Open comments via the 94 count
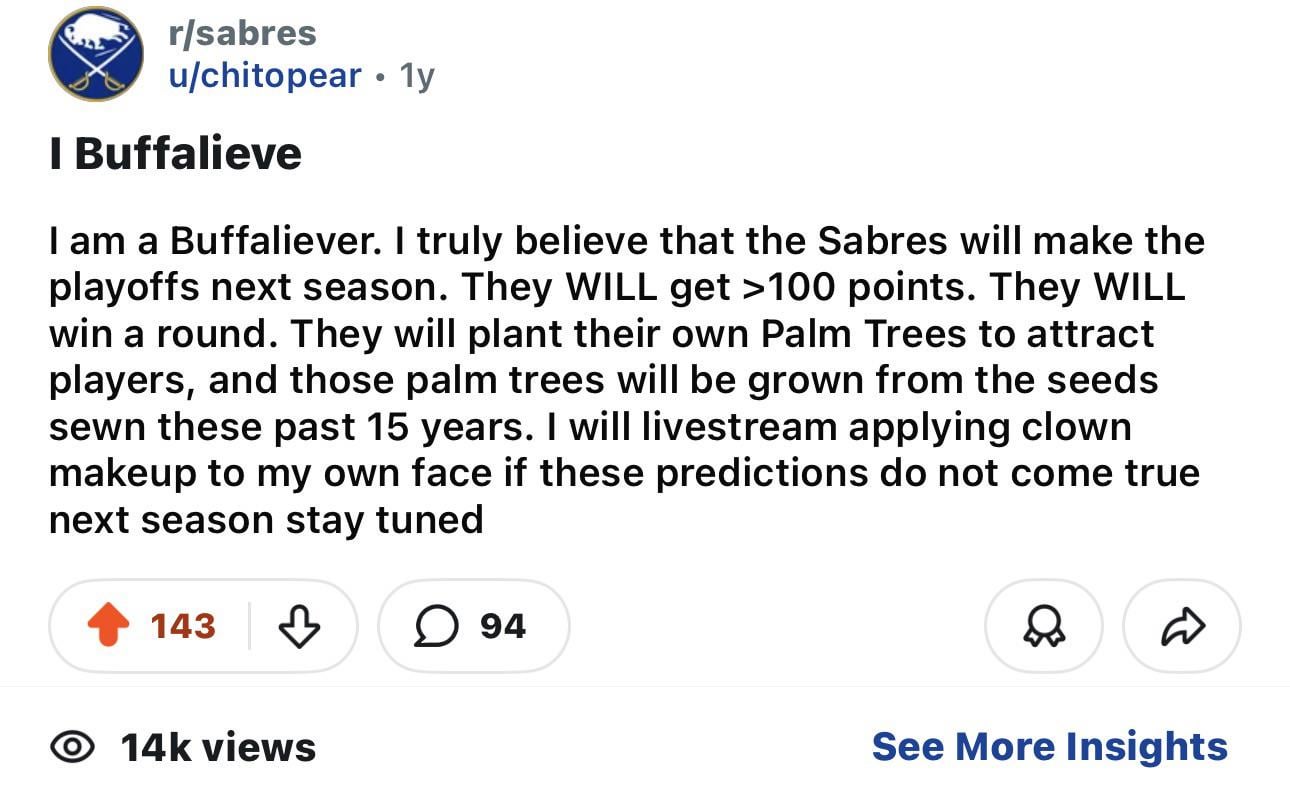1290x792 pixels. (x=503, y=626)
